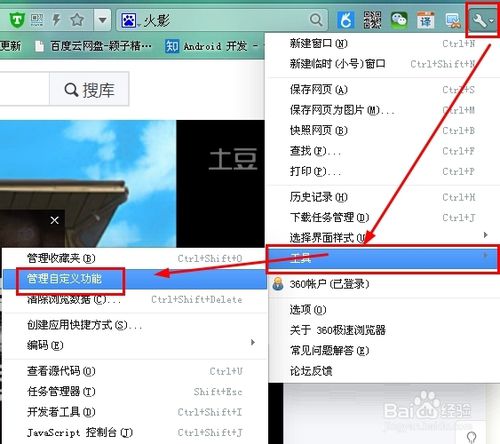Open 常见问题解答(E) entry
Screen dimensions: 500x444
tap(382, 350)
